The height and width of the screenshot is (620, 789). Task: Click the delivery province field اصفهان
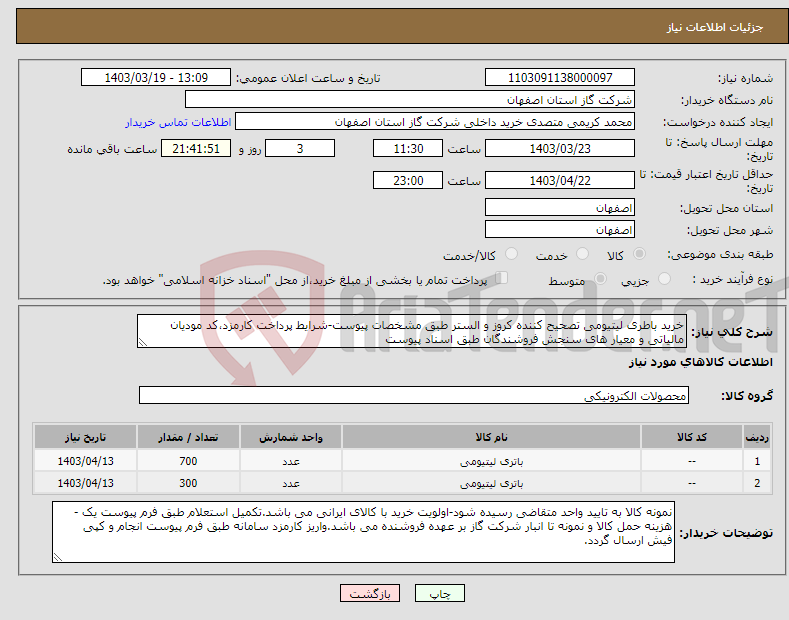tap(560, 207)
